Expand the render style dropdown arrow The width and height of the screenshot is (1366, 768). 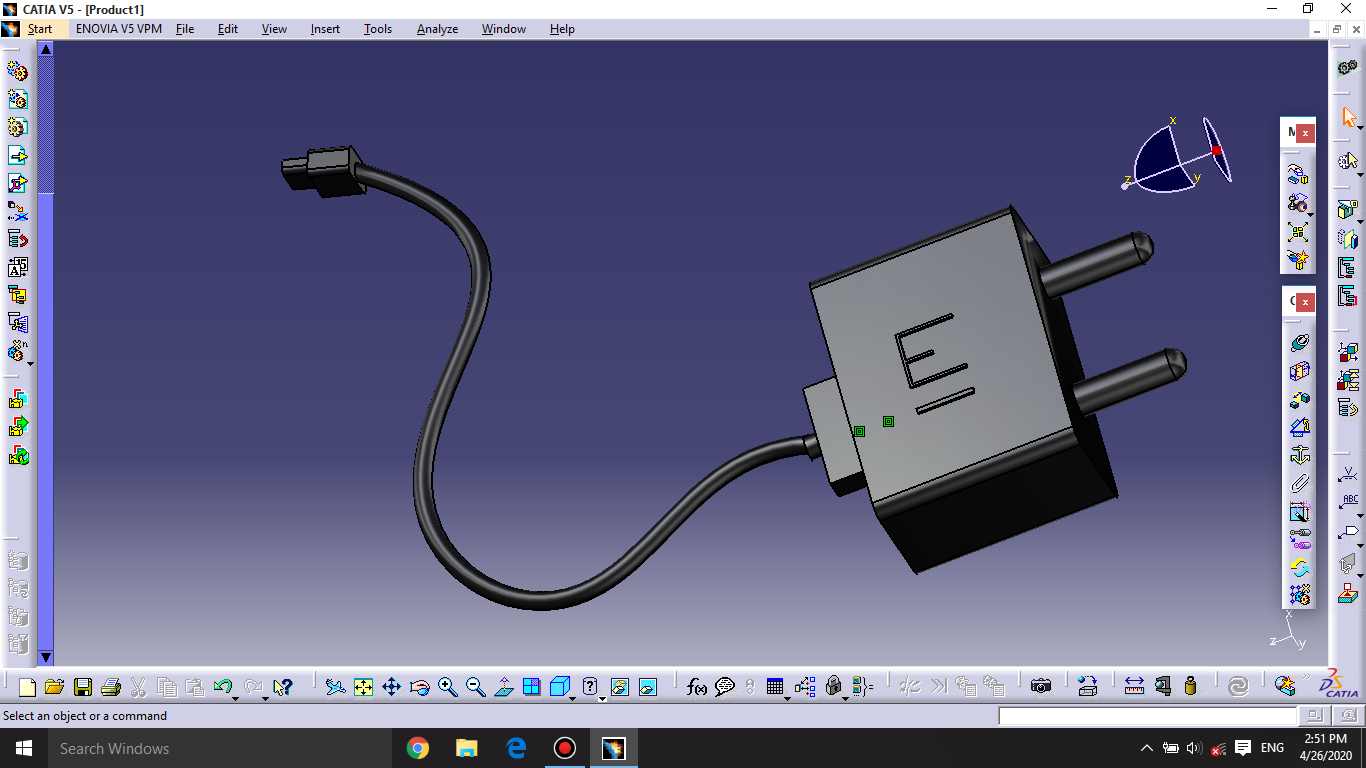602,698
